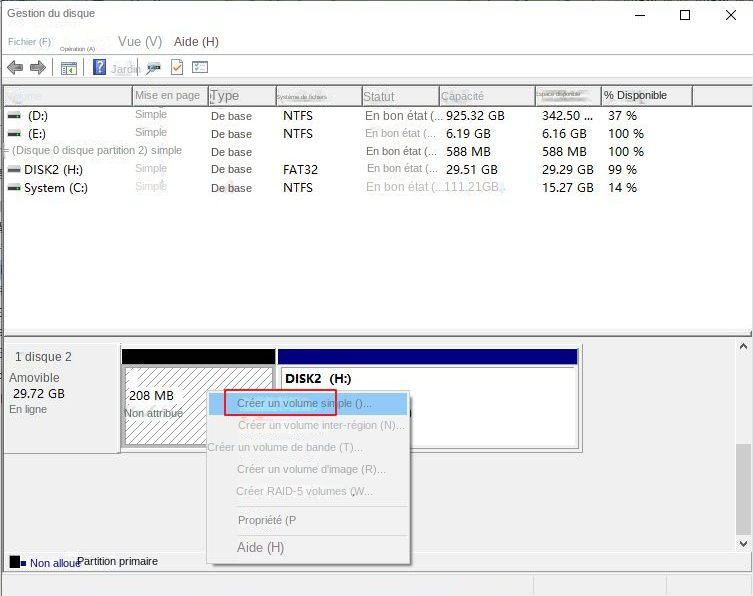Screen dimensions: 753x596
Task: Open the Vue (V) menu
Action: [140, 42]
